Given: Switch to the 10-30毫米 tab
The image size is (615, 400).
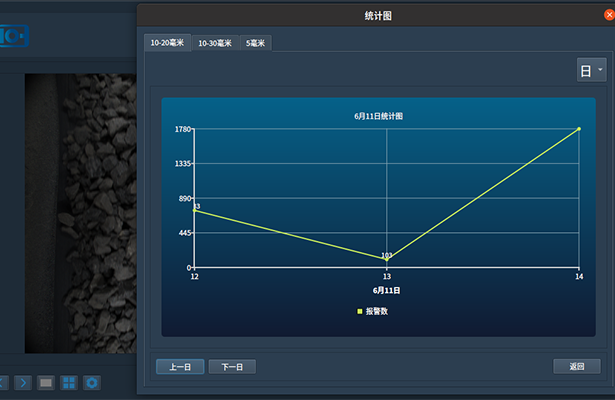Looking at the screenshot, I should coord(215,43).
